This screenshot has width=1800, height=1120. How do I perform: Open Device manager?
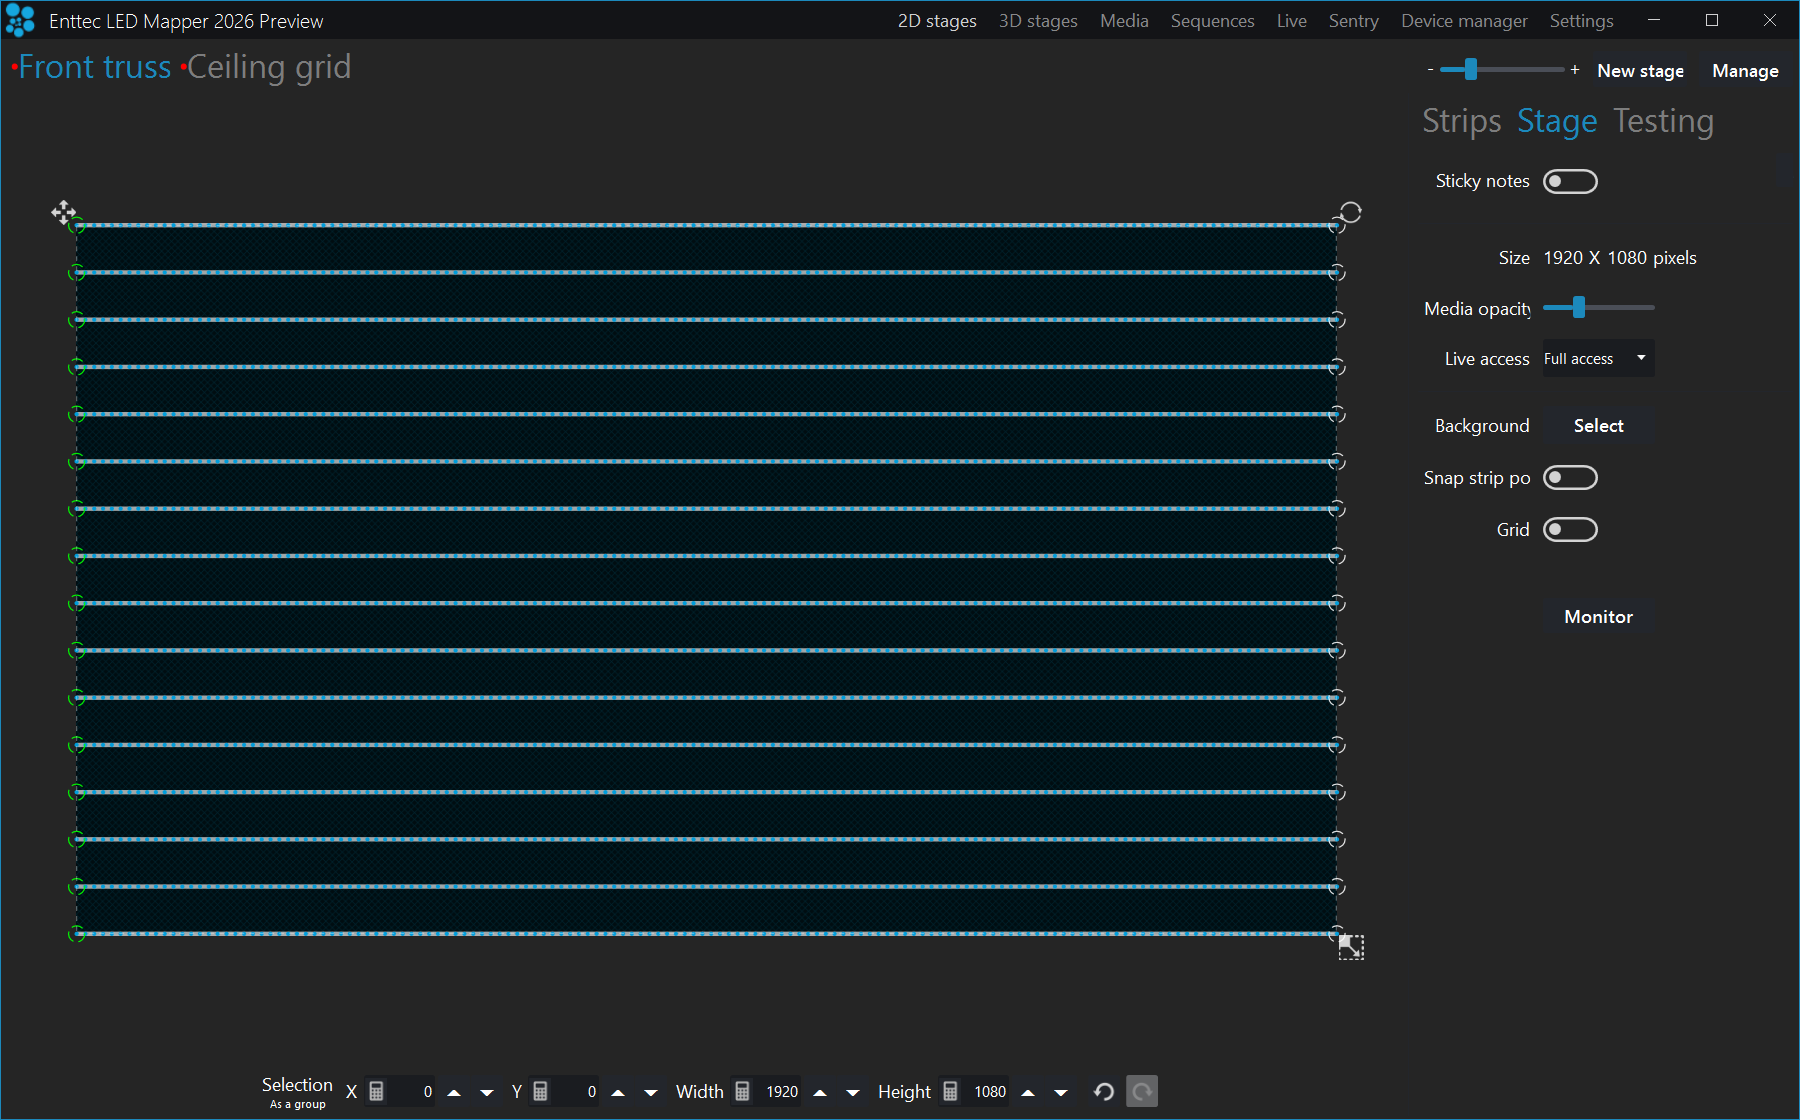pyautogui.click(x=1464, y=21)
